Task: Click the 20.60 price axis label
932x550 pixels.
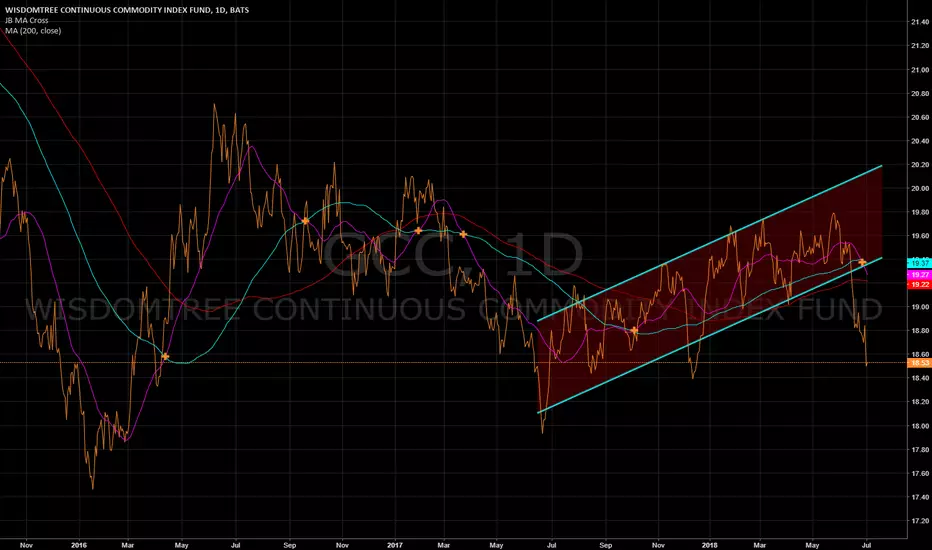Action: point(920,117)
